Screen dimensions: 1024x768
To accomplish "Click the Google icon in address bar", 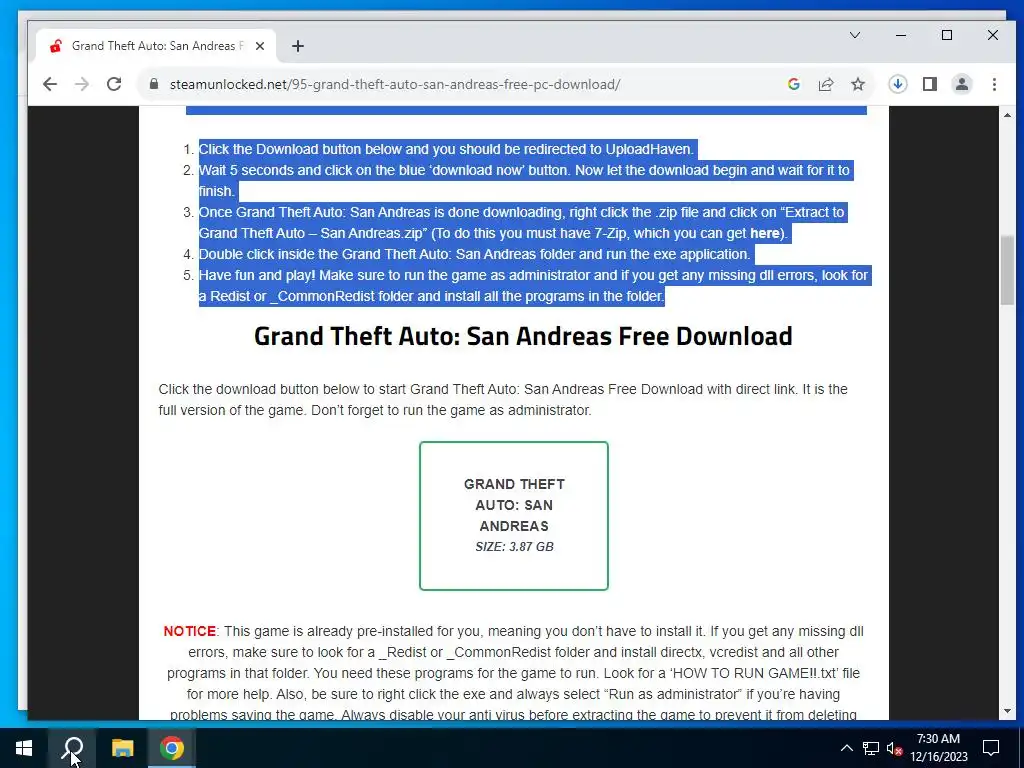I will point(793,84).
